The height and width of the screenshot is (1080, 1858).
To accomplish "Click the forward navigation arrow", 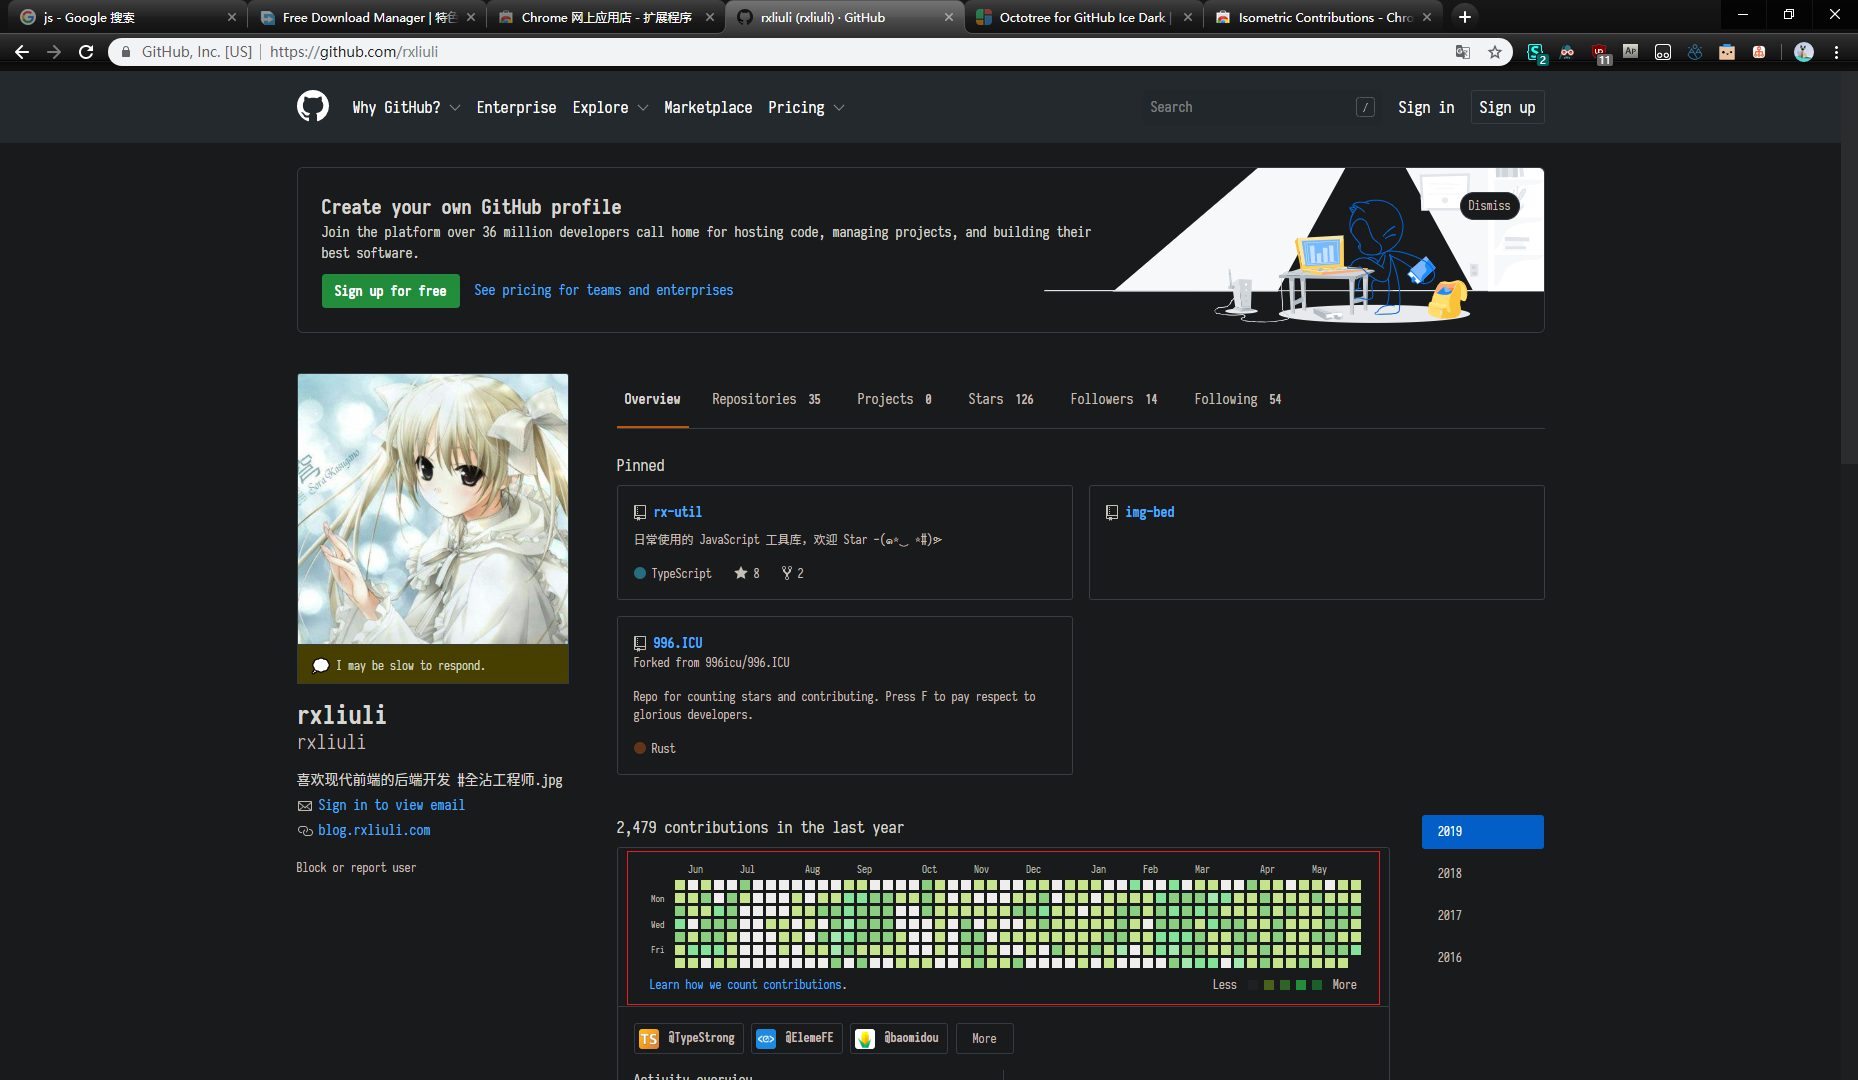I will [x=54, y=52].
